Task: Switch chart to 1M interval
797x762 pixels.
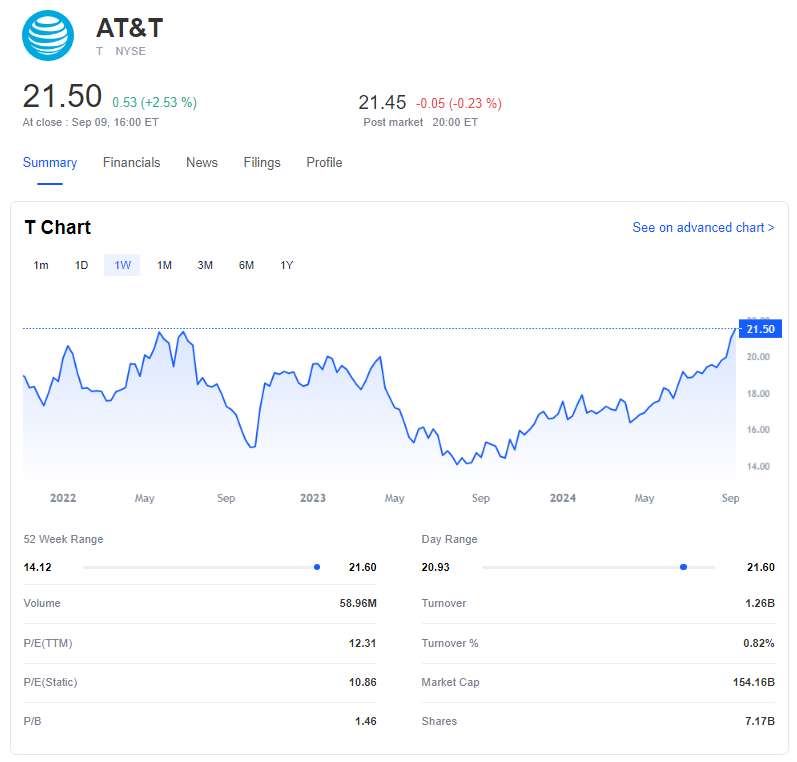Action: point(164,265)
